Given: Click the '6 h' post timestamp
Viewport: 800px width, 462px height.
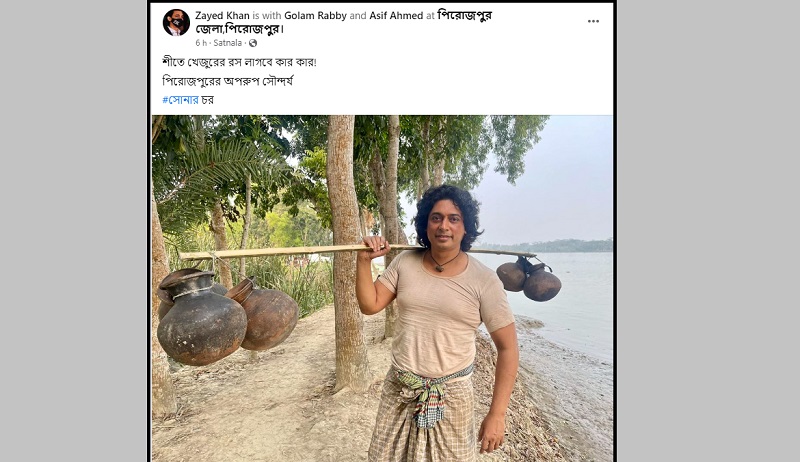Looking at the screenshot, I should click(201, 43).
